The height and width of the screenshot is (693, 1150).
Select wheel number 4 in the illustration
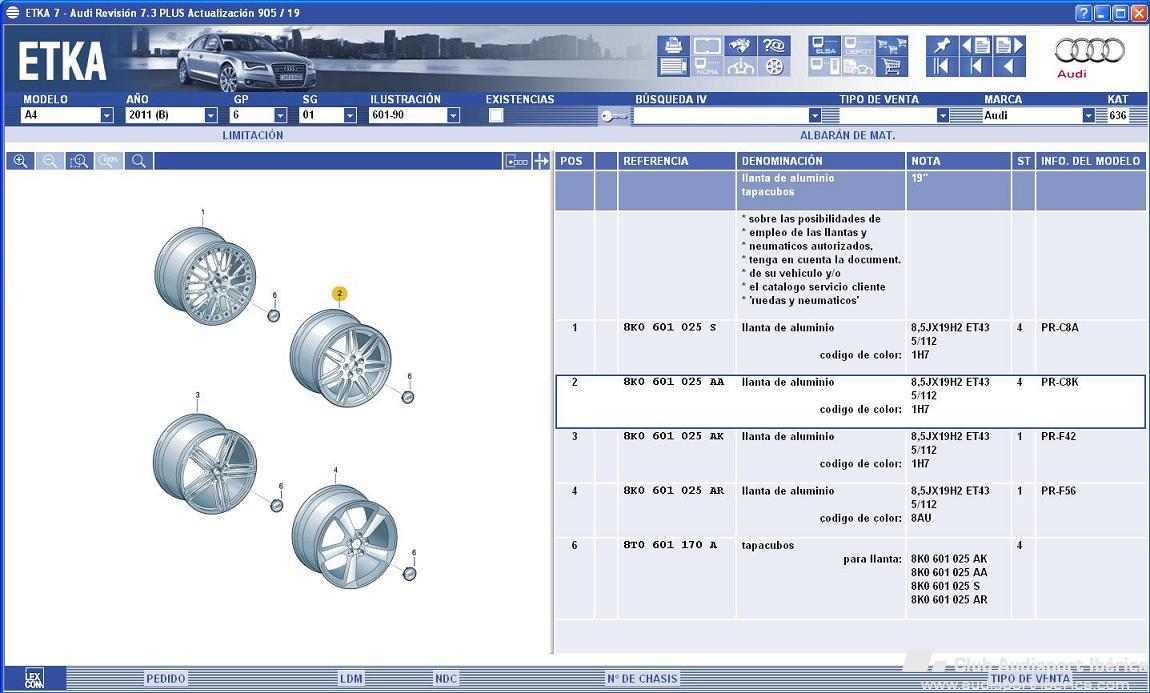pos(344,536)
